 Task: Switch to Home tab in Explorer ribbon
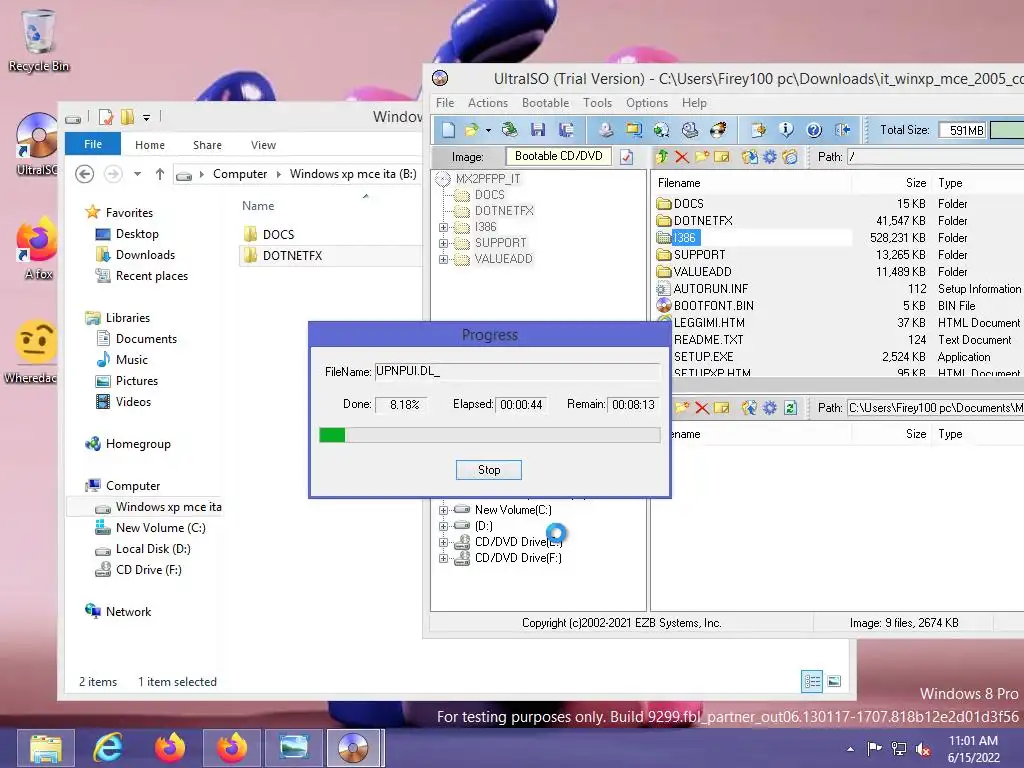coord(150,145)
